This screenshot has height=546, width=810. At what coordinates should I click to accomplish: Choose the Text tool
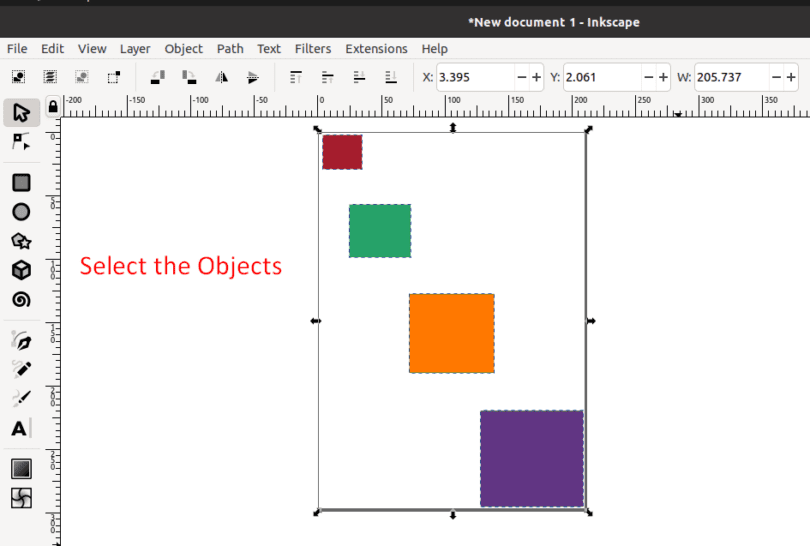pos(20,428)
